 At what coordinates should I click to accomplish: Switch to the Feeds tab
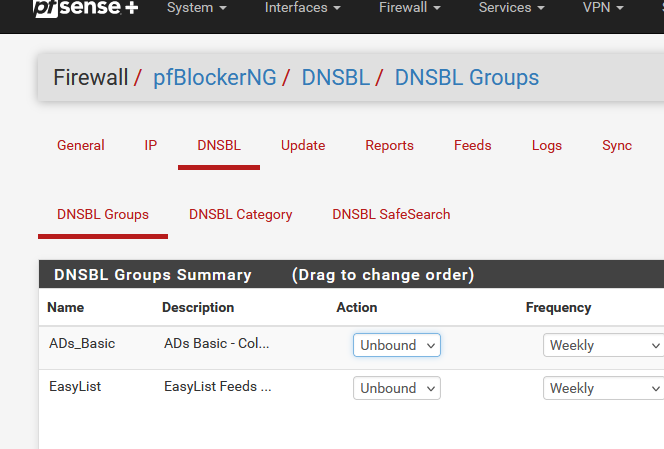[472, 145]
